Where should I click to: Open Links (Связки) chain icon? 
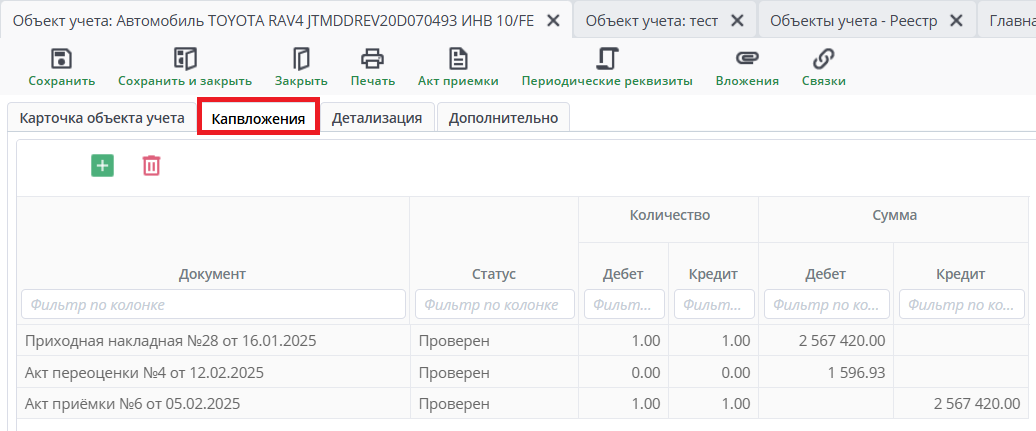[823, 59]
